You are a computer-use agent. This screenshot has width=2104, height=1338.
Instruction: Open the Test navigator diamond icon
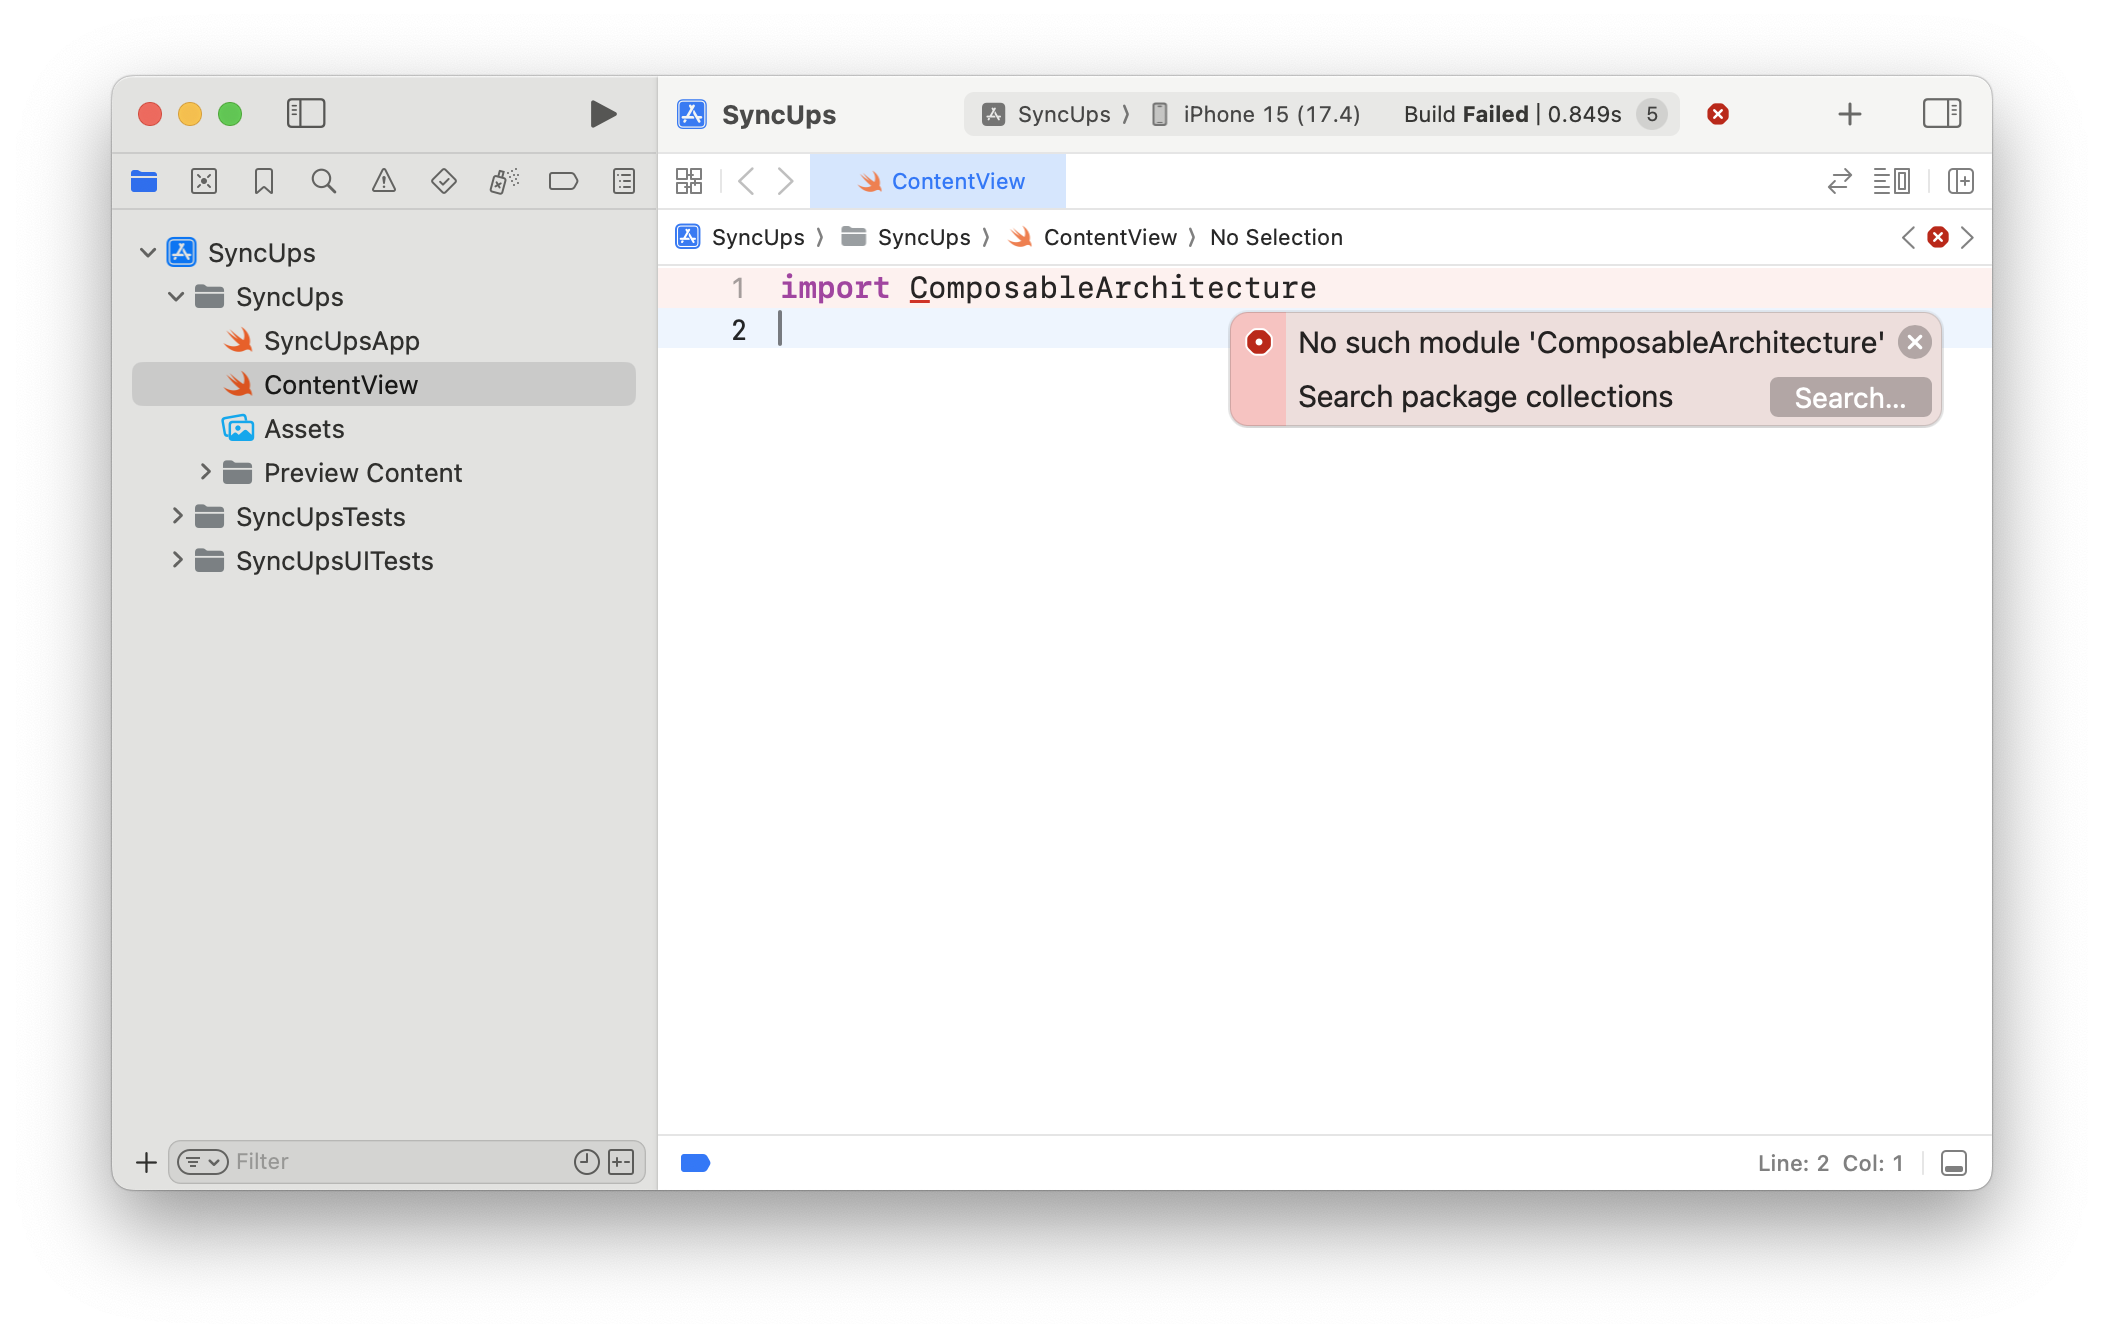pyautogui.click(x=444, y=181)
